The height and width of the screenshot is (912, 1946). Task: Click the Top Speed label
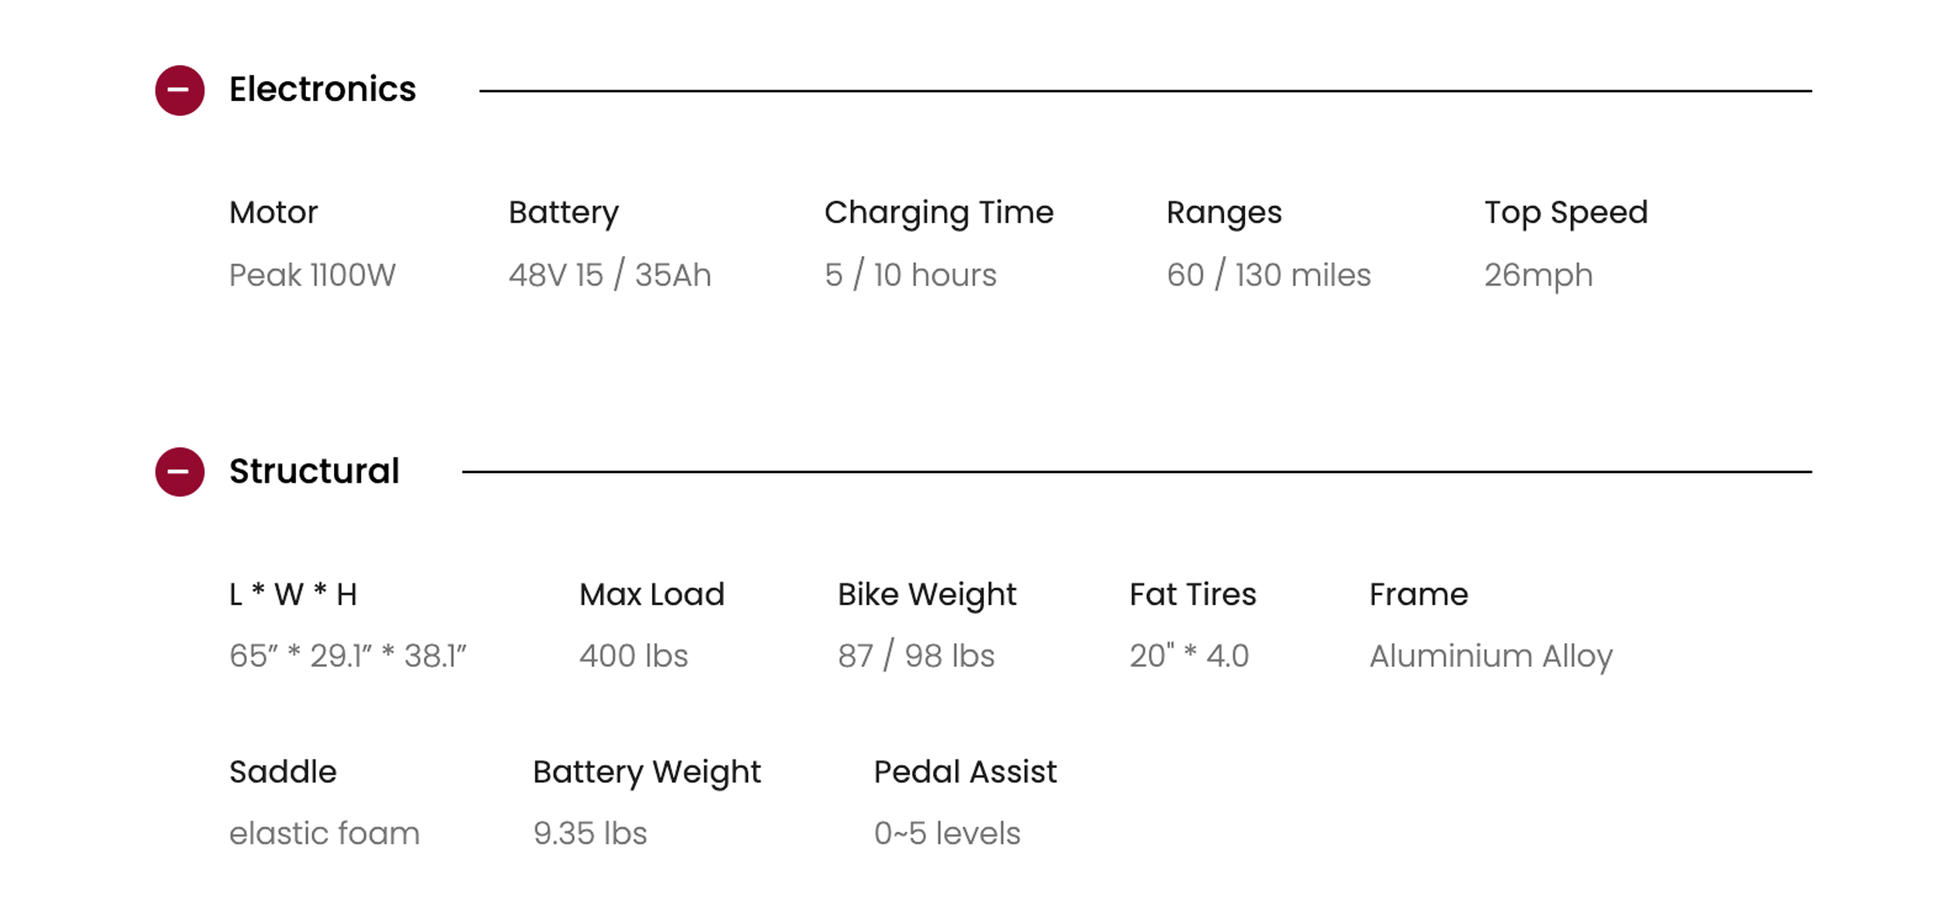(1565, 212)
